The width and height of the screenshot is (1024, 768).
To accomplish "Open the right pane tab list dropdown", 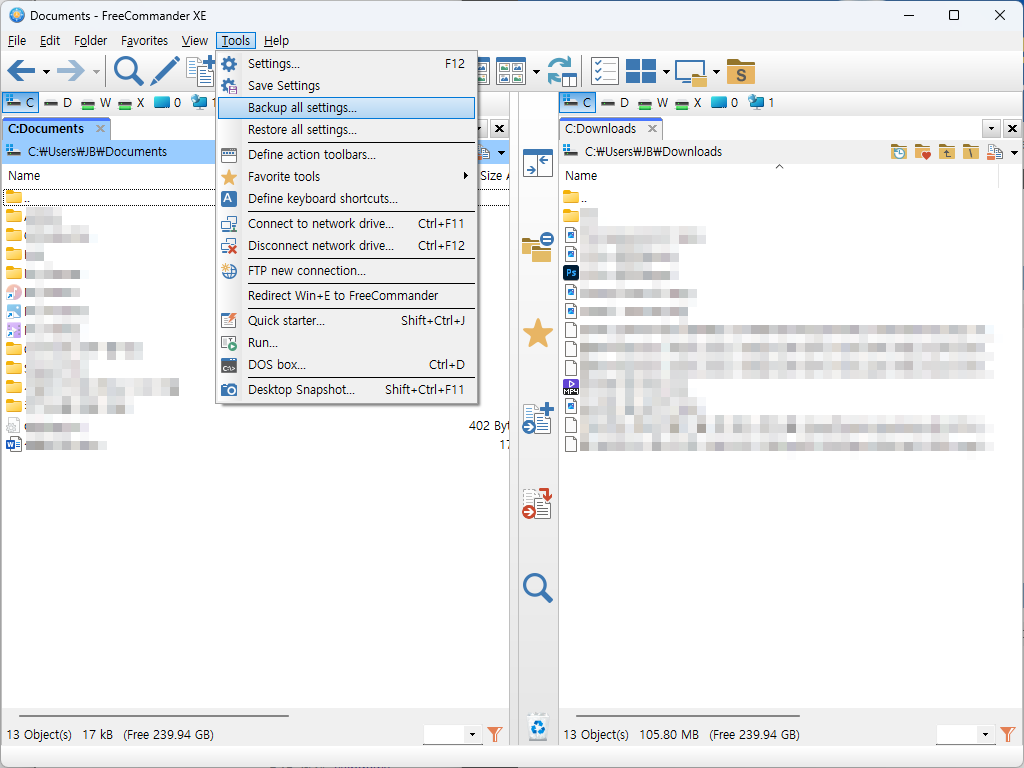I will click(x=991, y=129).
